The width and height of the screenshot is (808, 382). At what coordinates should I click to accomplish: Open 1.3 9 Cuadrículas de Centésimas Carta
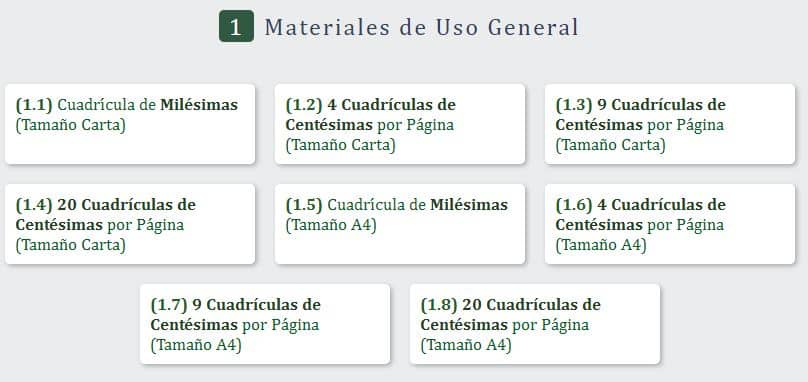(x=670, y=124)
